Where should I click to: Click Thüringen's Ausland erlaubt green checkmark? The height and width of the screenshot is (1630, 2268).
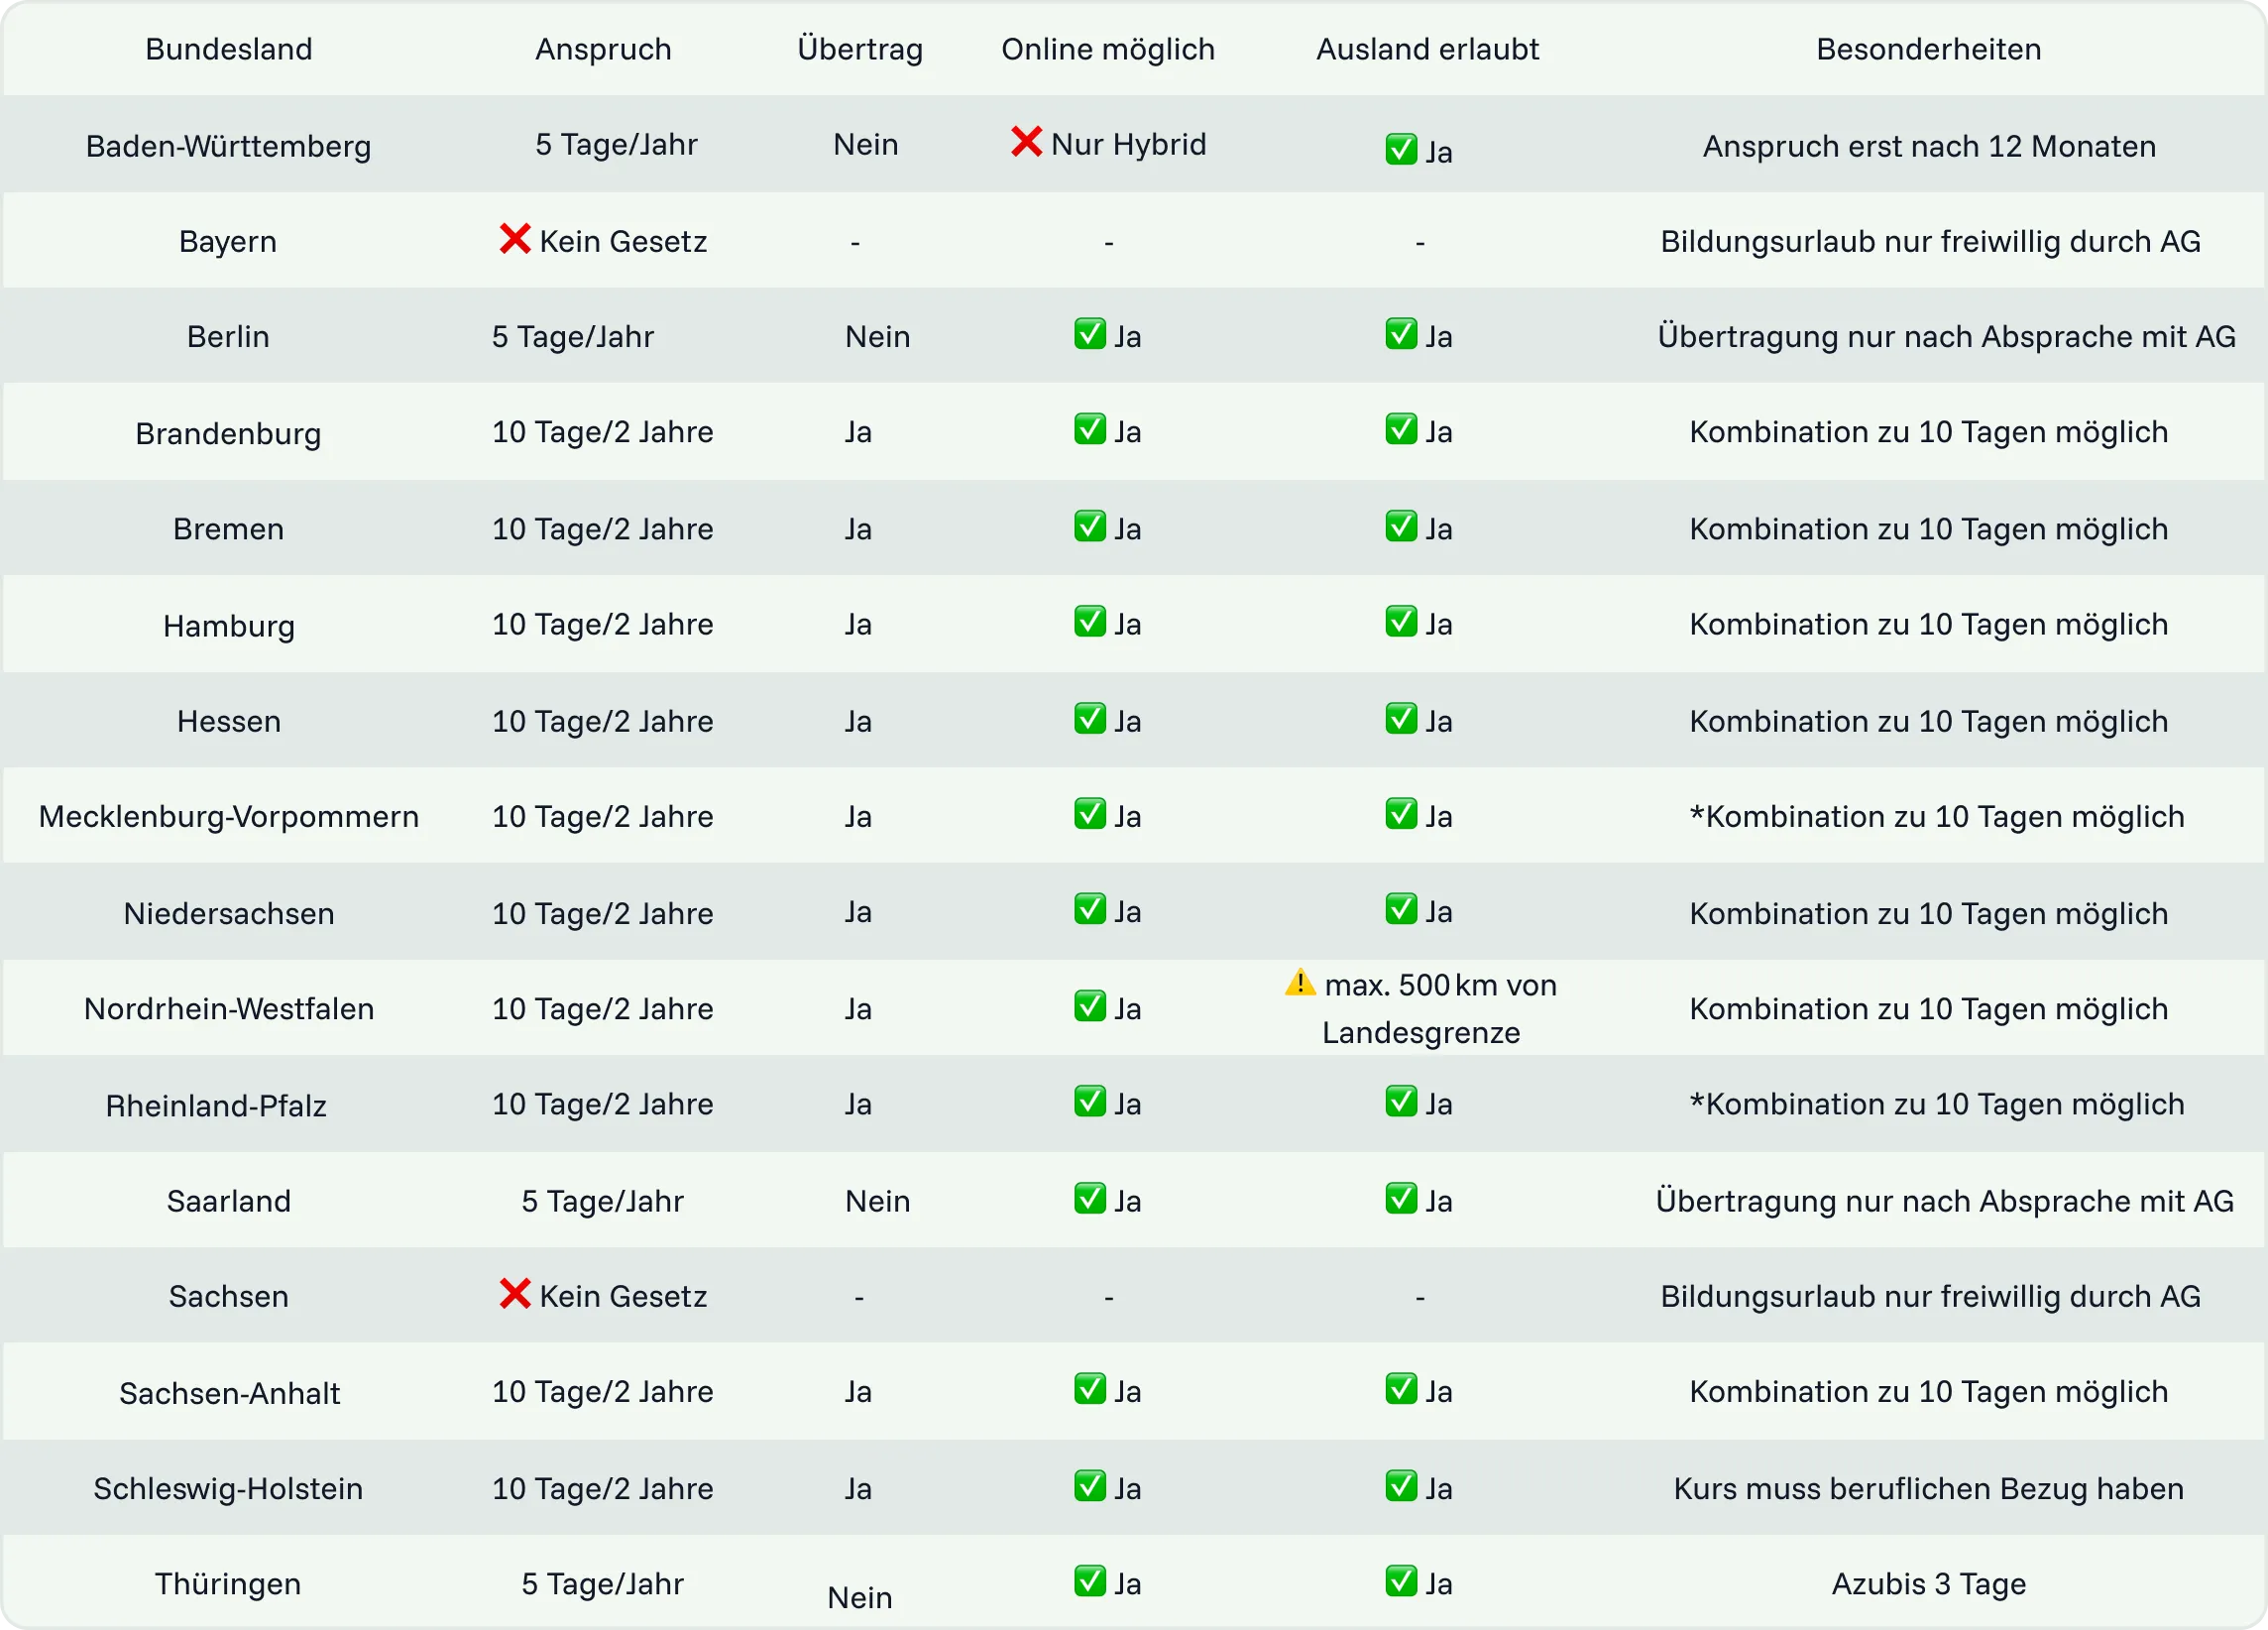click(1400, 1581)
